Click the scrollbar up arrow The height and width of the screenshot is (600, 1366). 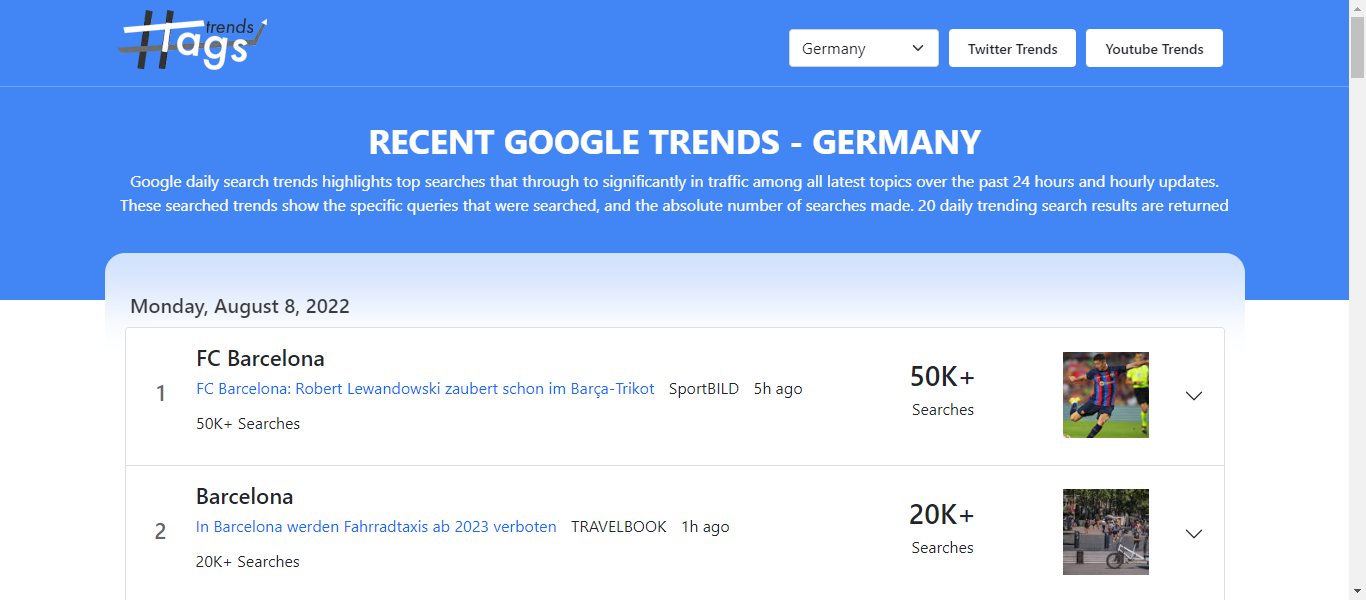point(1358,9)
